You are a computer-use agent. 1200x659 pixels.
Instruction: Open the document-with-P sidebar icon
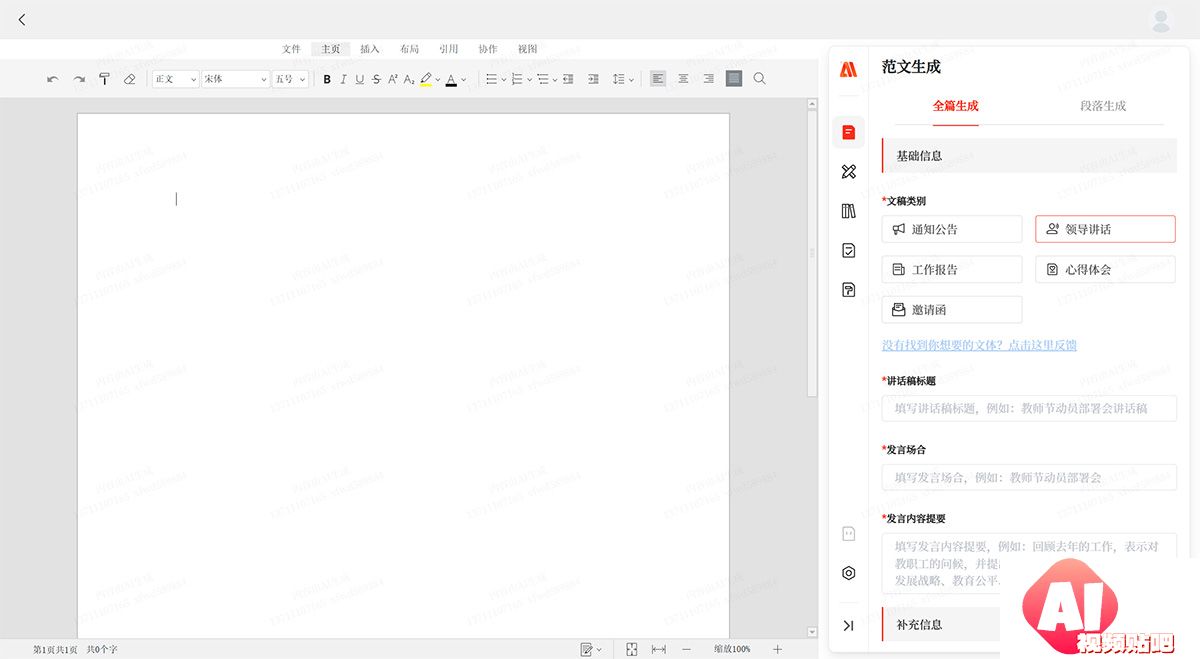(849, 290)
